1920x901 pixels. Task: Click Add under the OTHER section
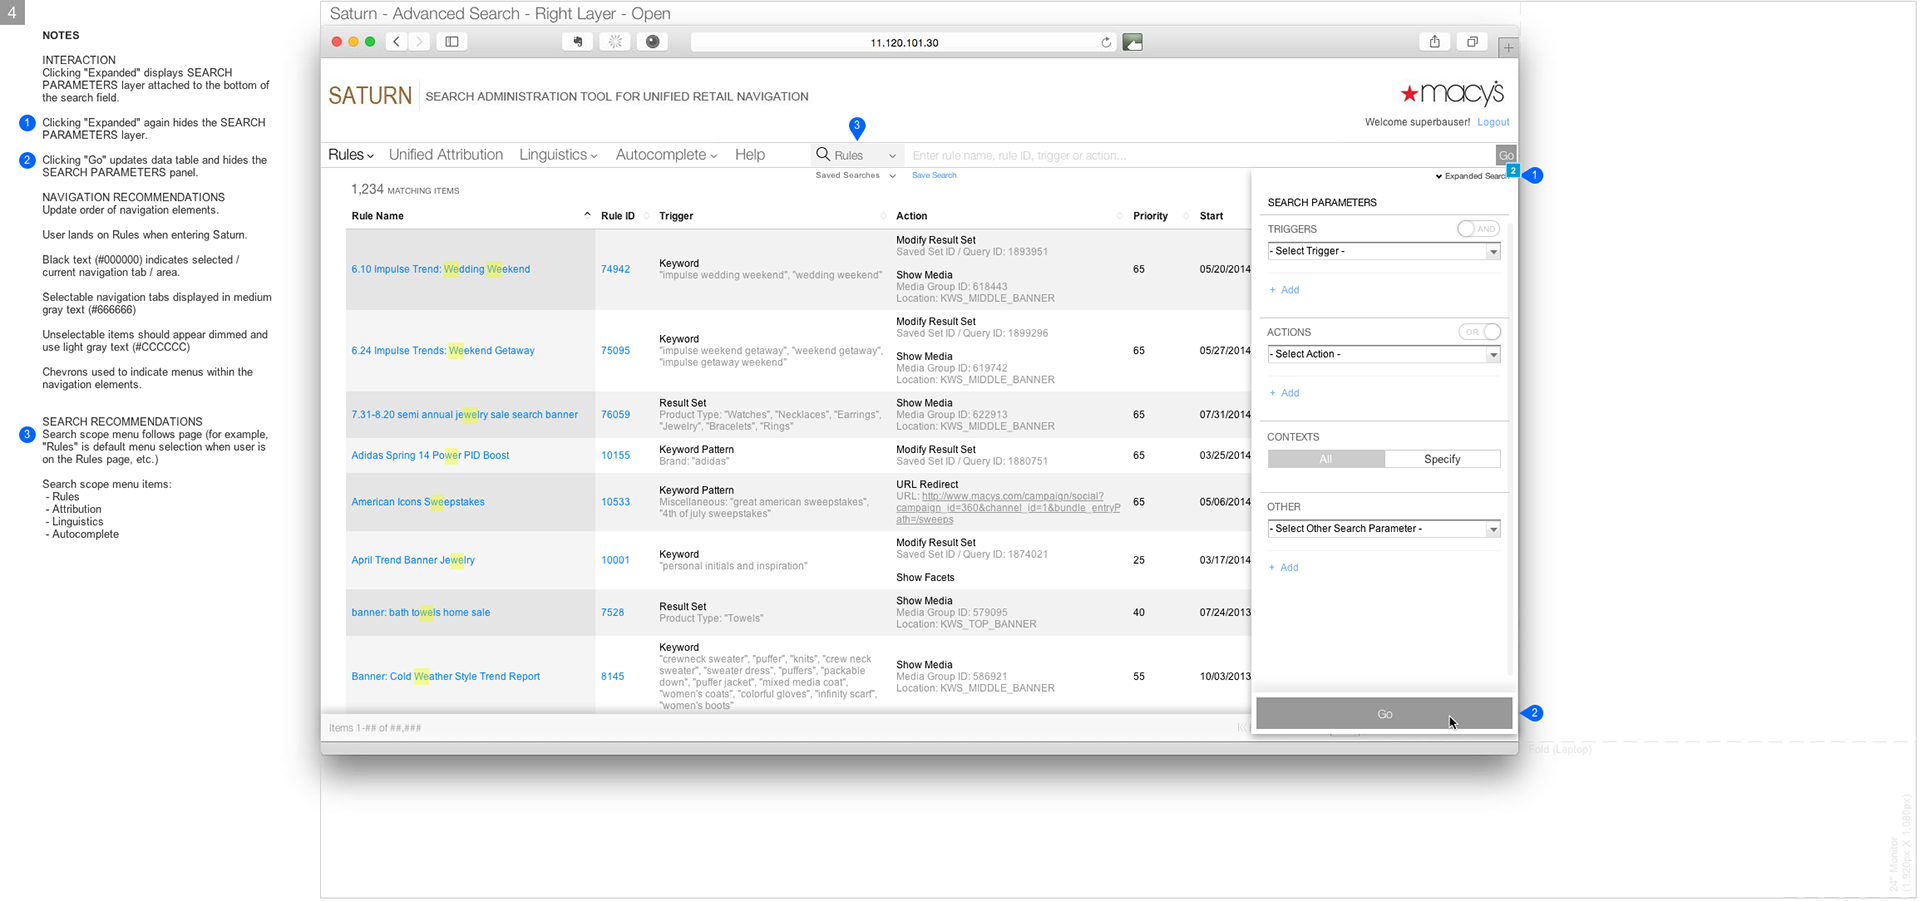(x=1284, y=568)
